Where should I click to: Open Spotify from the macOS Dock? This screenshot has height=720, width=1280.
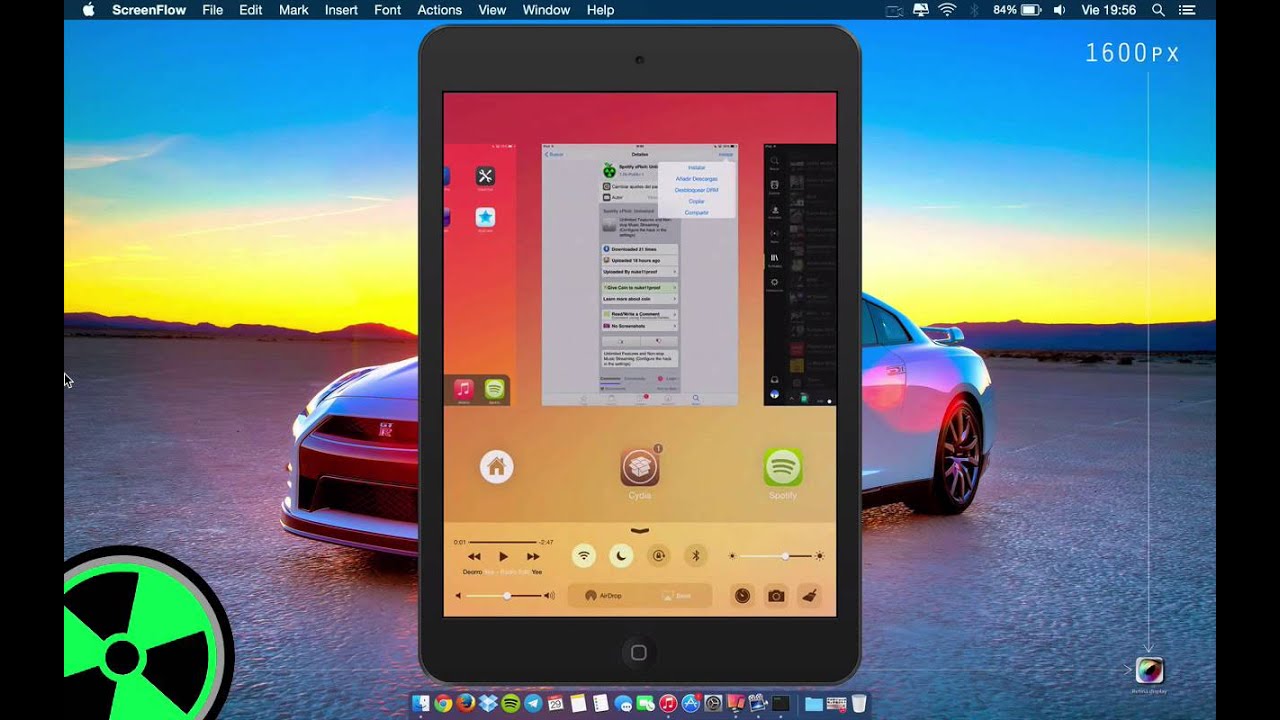click(511, 703)
